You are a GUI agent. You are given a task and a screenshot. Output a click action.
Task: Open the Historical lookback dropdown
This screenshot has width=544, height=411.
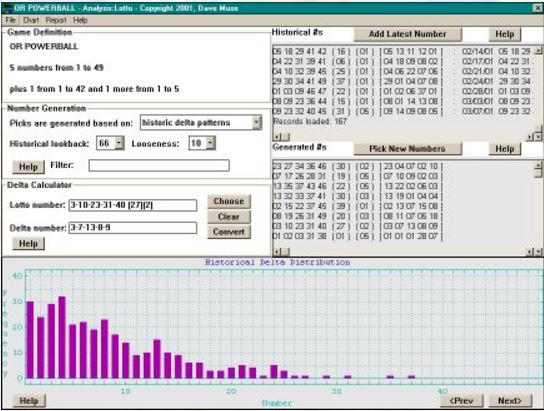[119, 143]
